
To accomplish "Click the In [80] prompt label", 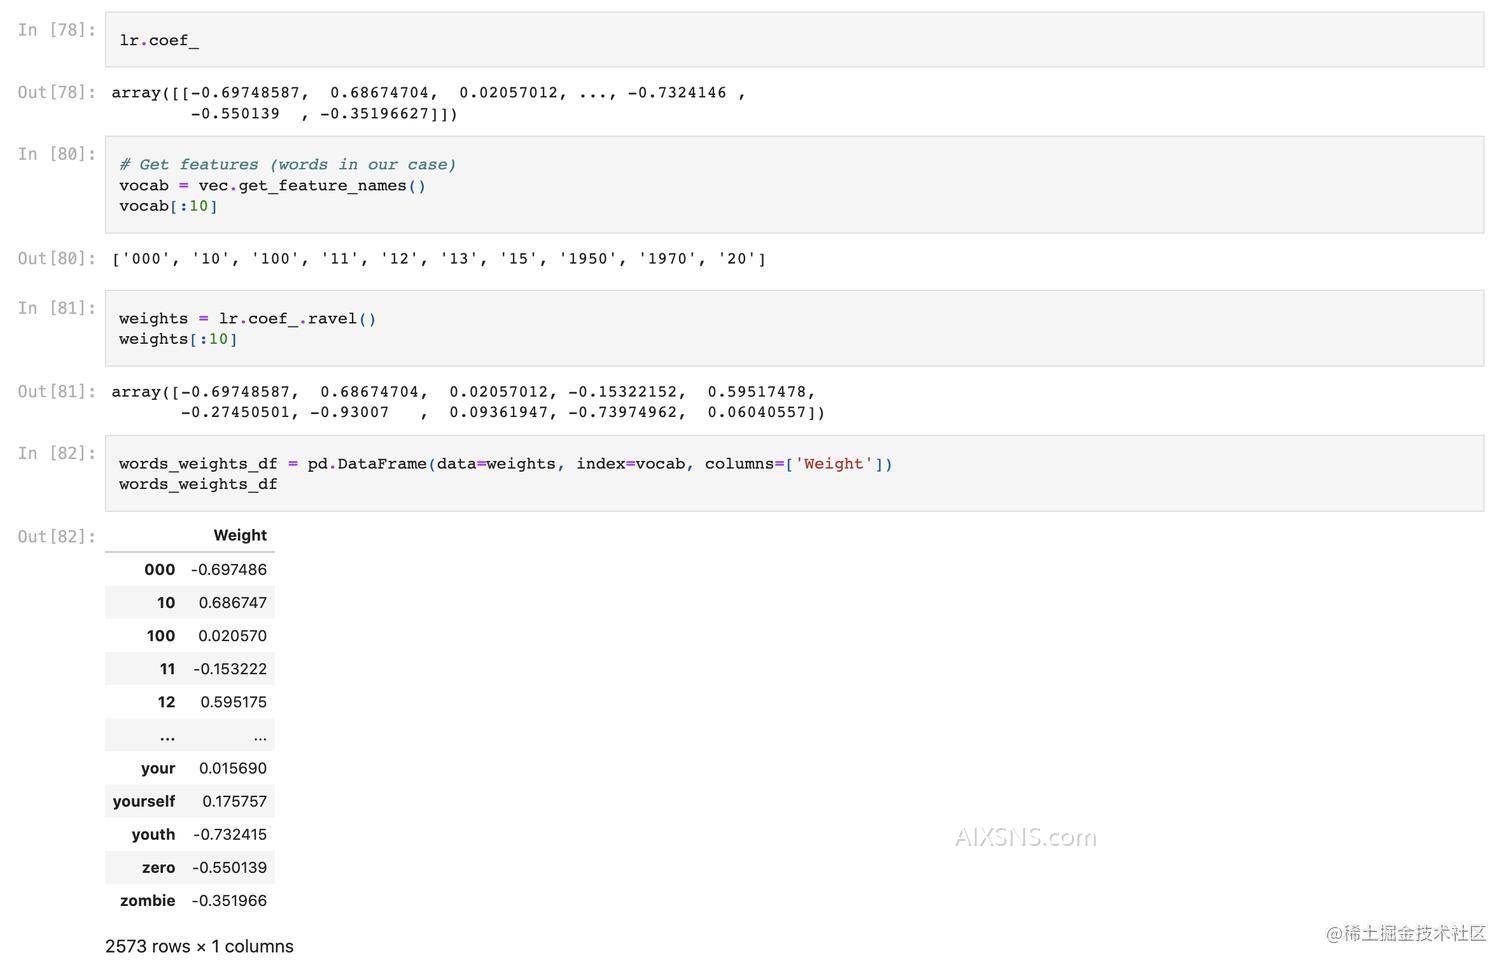I will (56, 154).
